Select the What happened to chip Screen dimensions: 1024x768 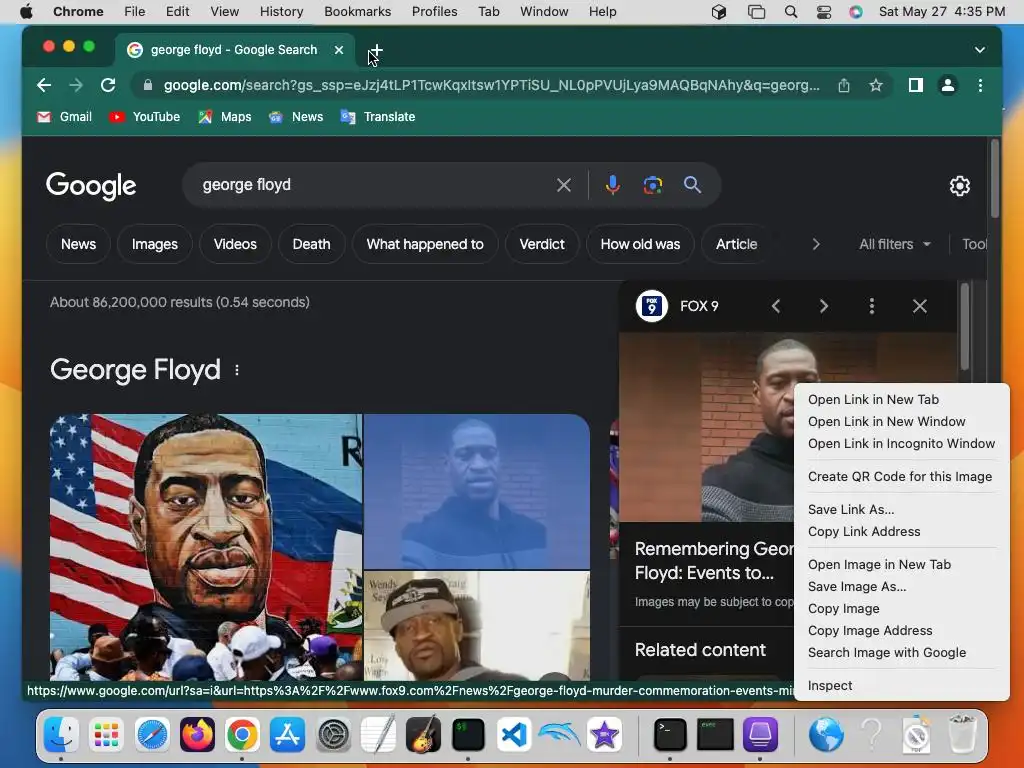pyautogui.click(x=425, y=244)
